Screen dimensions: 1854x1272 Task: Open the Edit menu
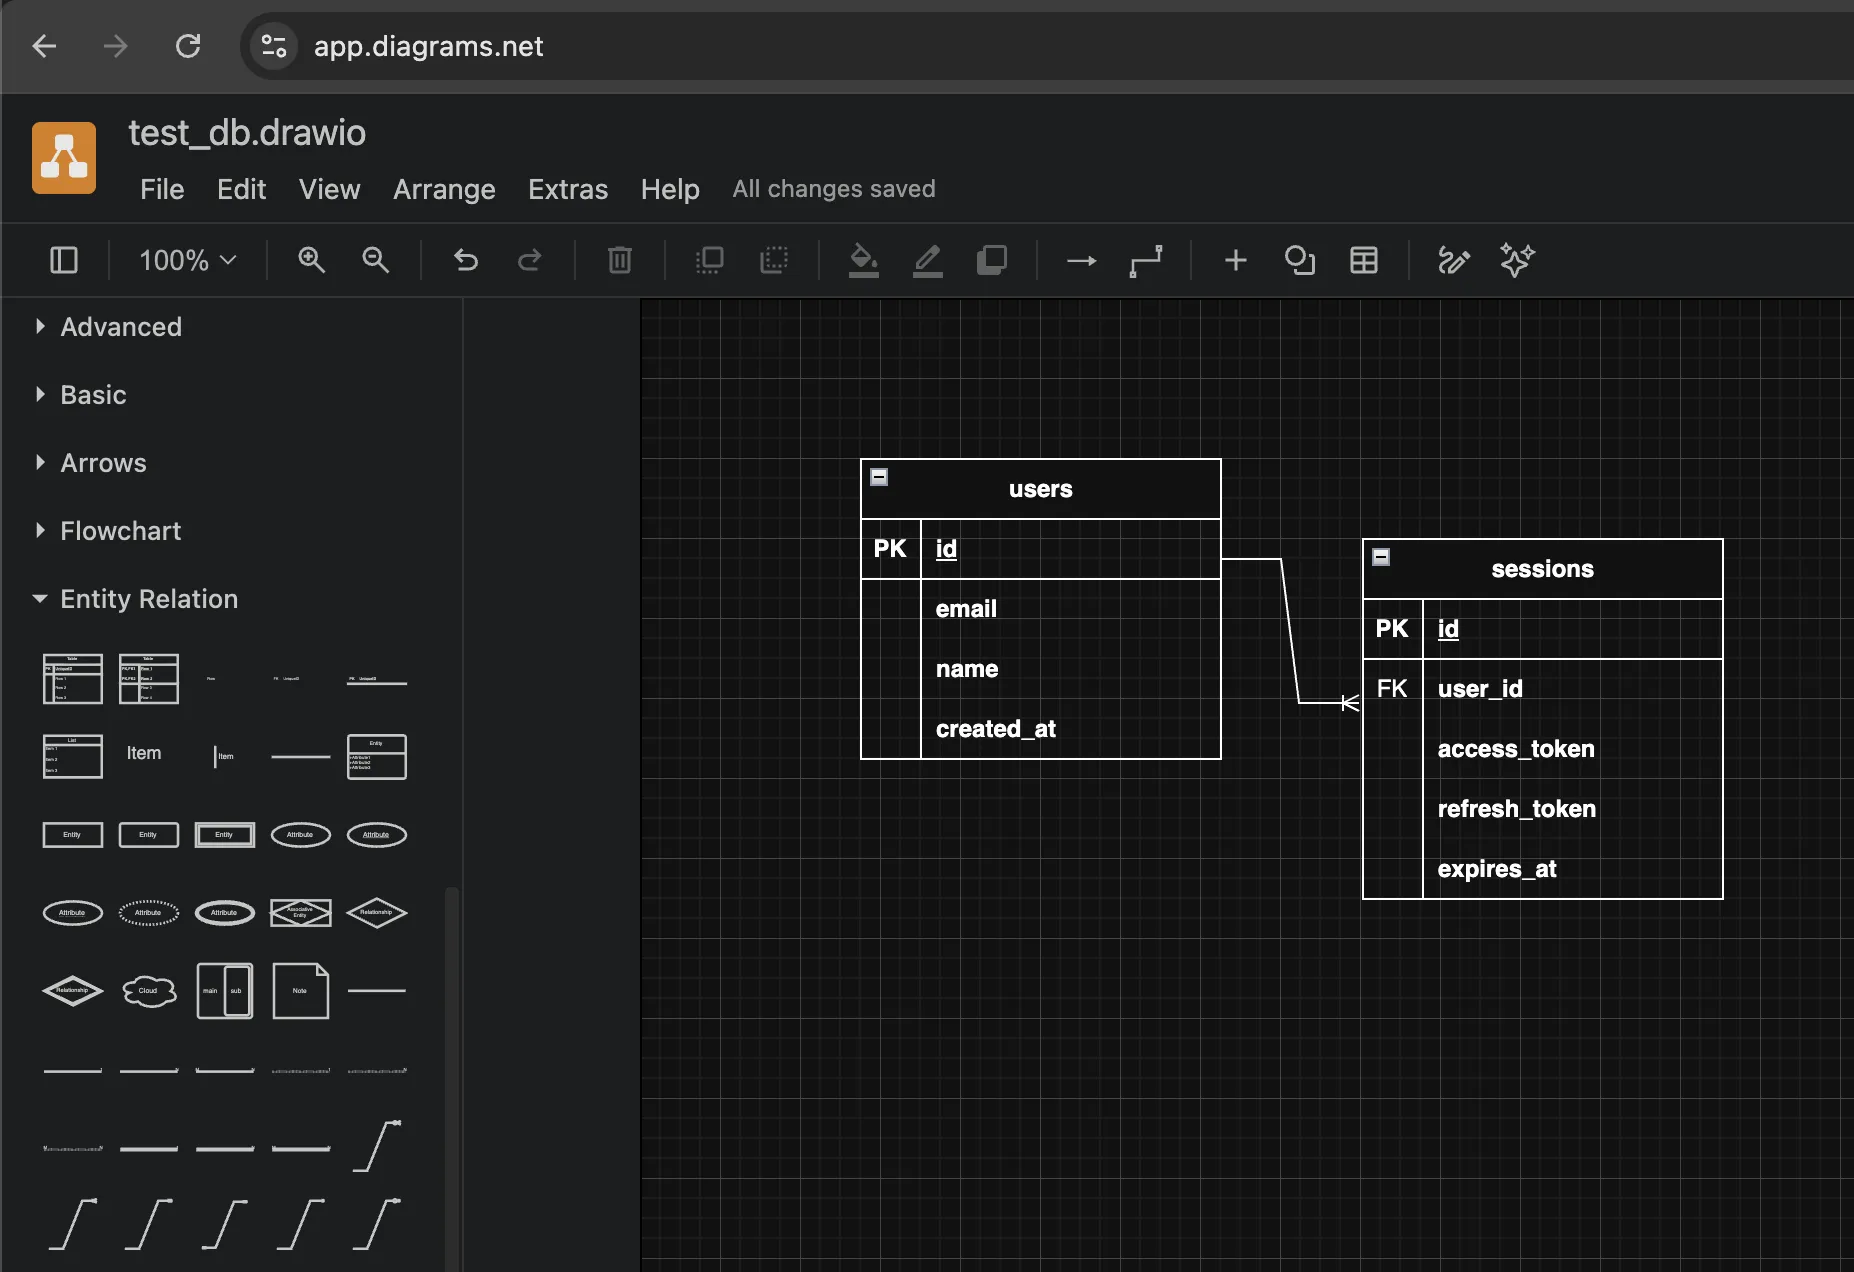[242, 189]
